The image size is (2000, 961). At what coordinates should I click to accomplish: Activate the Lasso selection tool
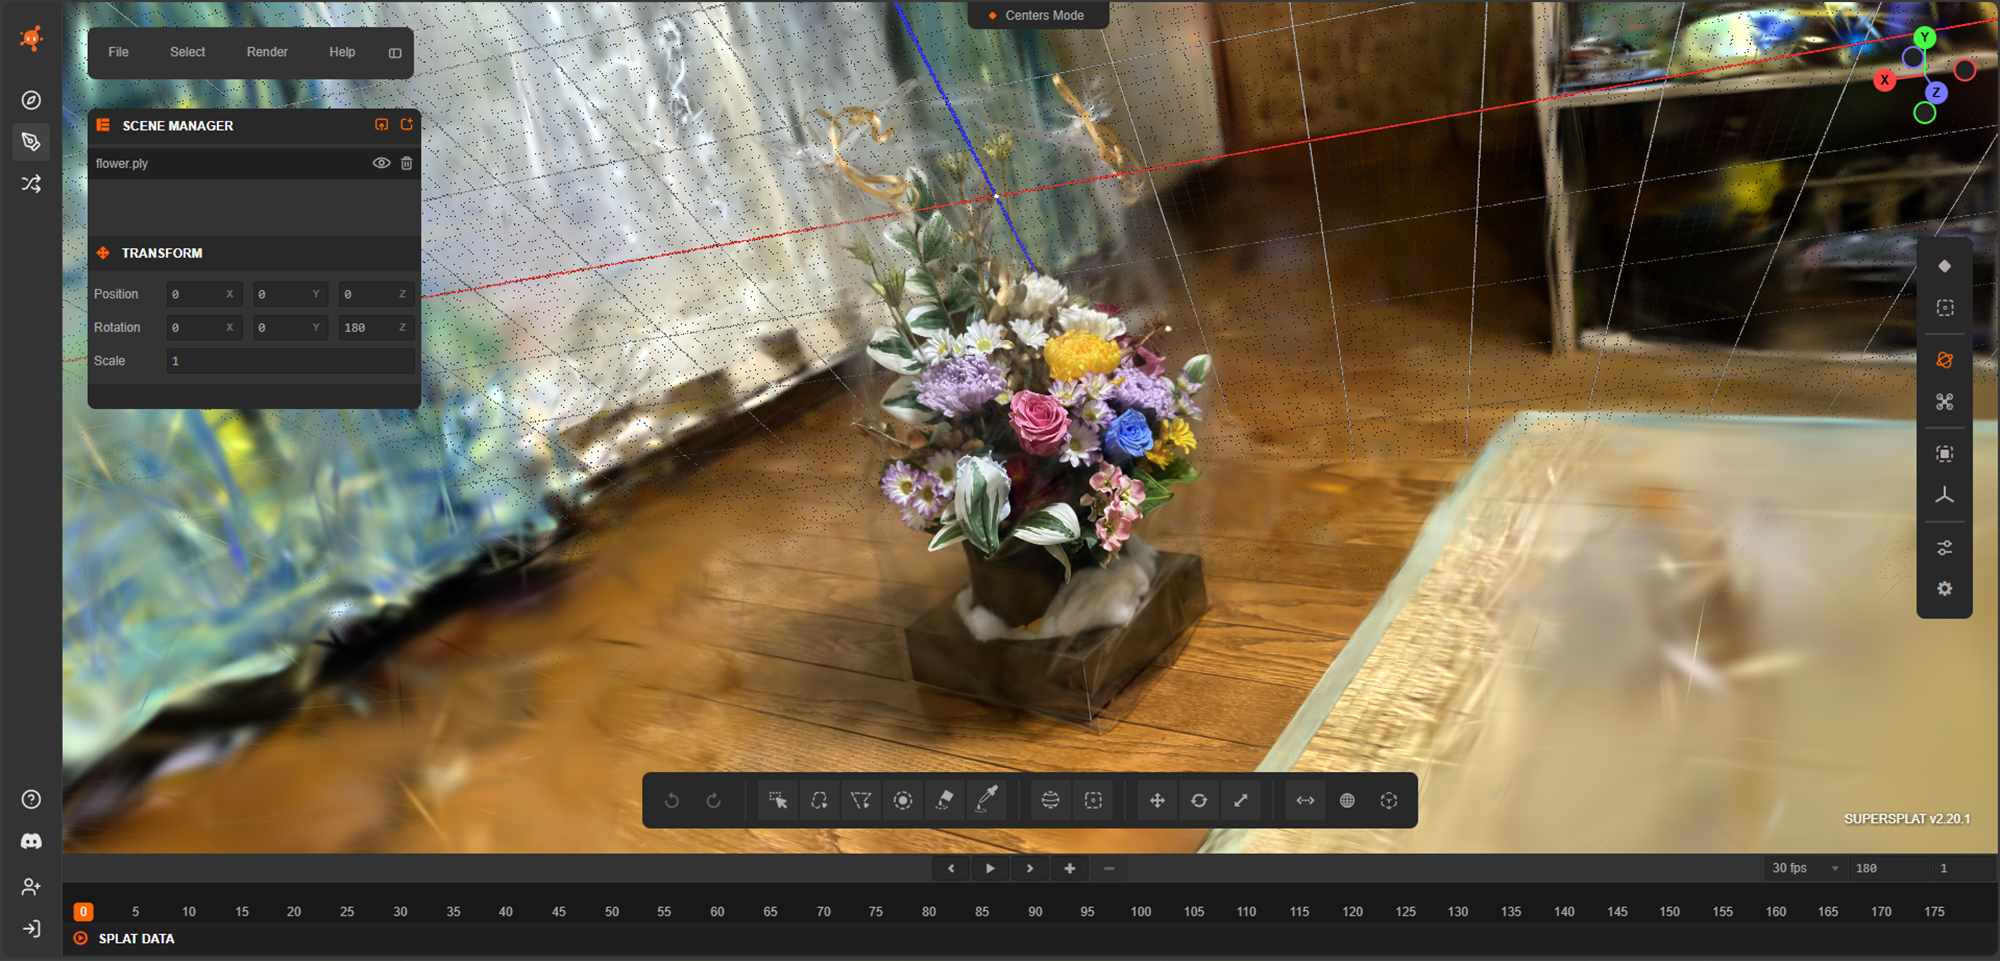click(819, 800)
